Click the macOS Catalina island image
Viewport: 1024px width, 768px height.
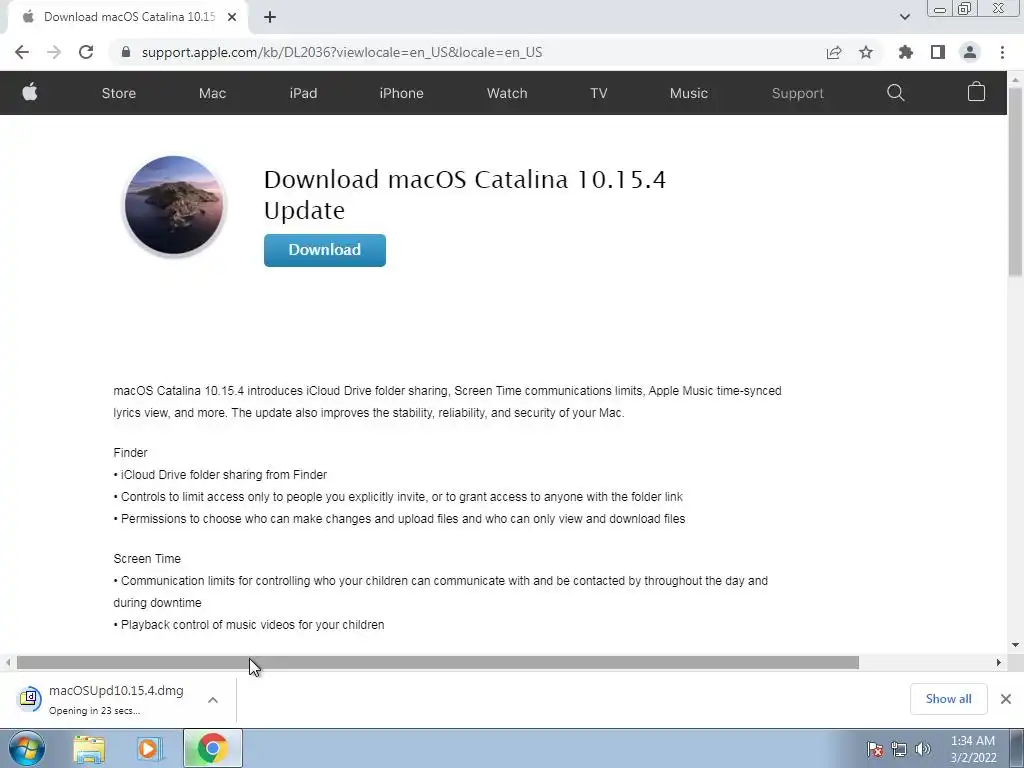174,205
